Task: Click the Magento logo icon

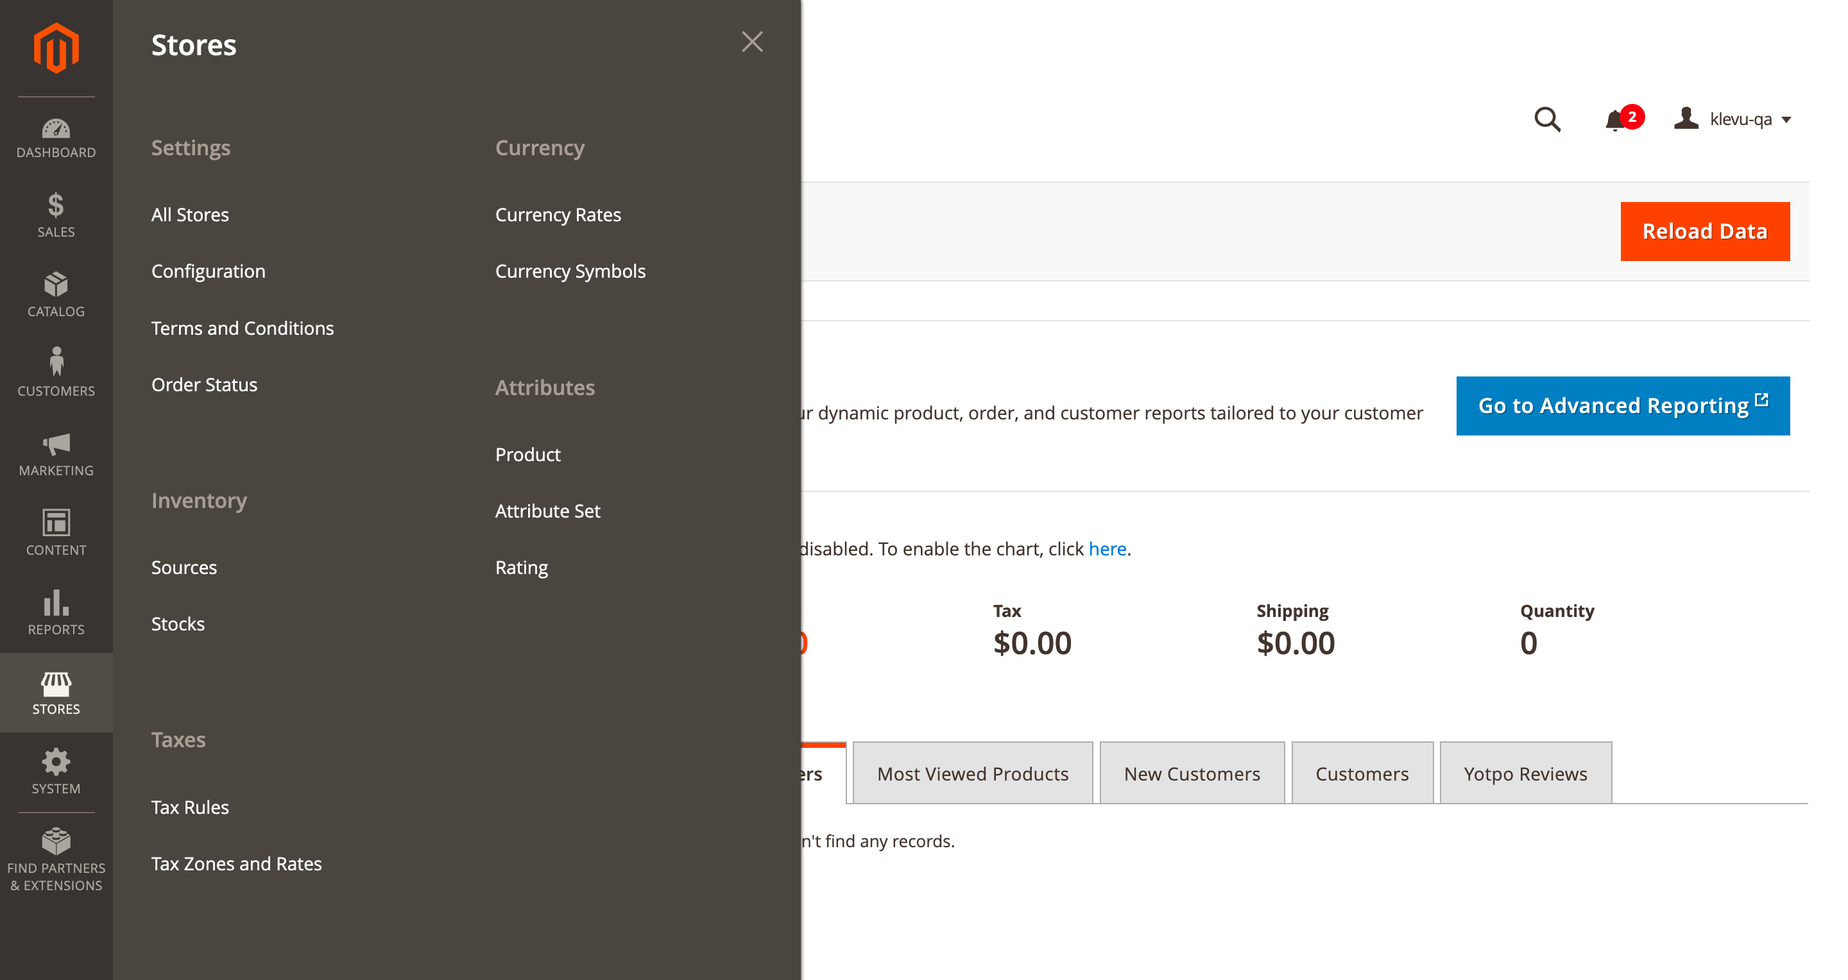Action: 56,48
